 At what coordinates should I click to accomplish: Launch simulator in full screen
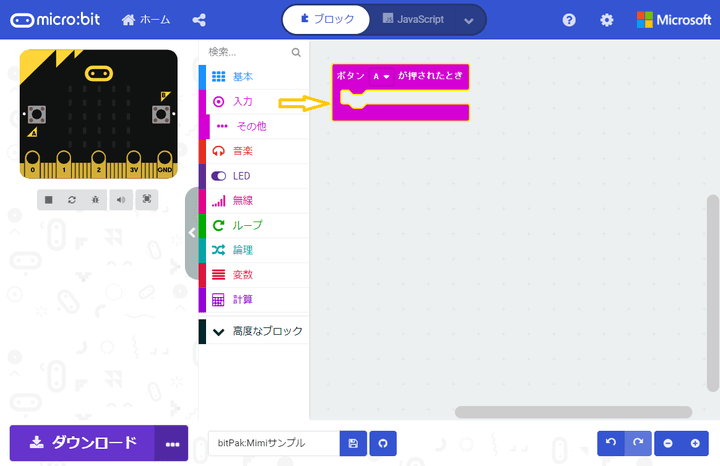pos(146,199)
